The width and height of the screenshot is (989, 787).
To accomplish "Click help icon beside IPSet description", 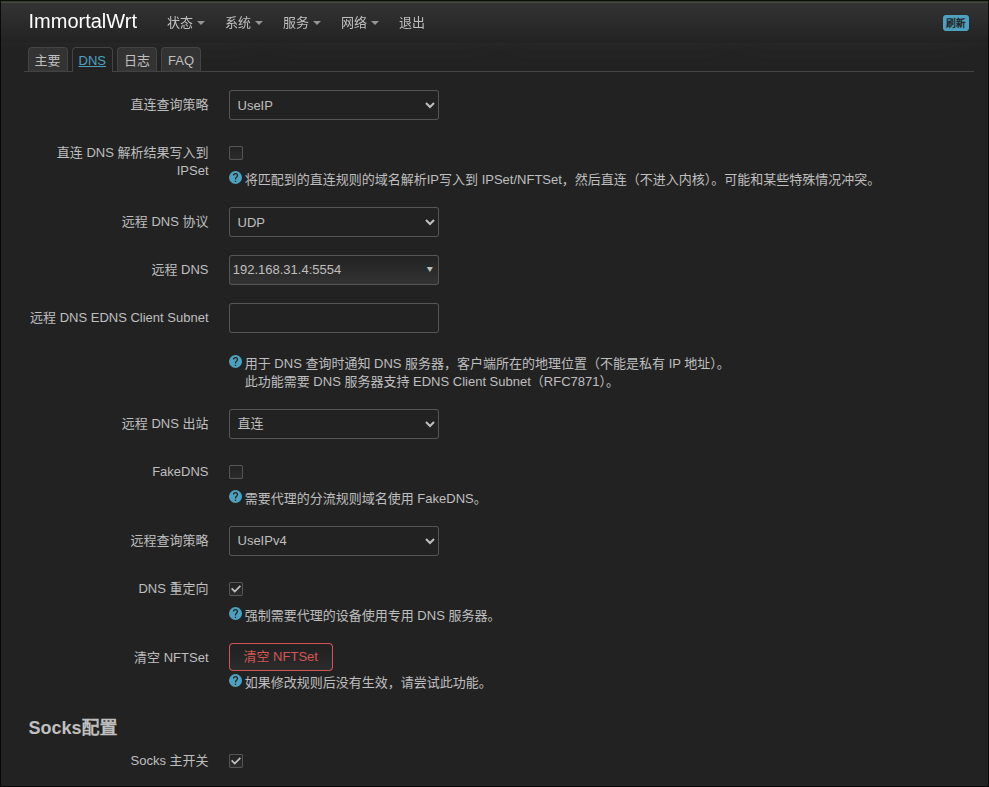I will [235, 179].
